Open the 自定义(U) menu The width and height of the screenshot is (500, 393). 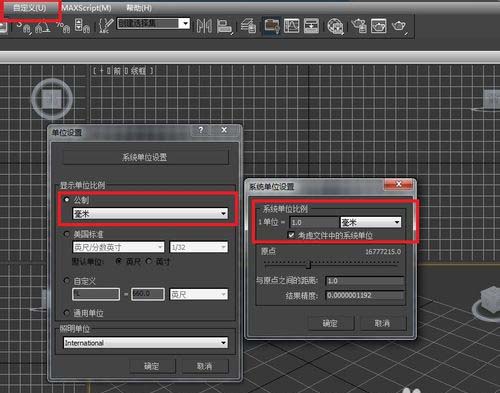click(30, 8)
